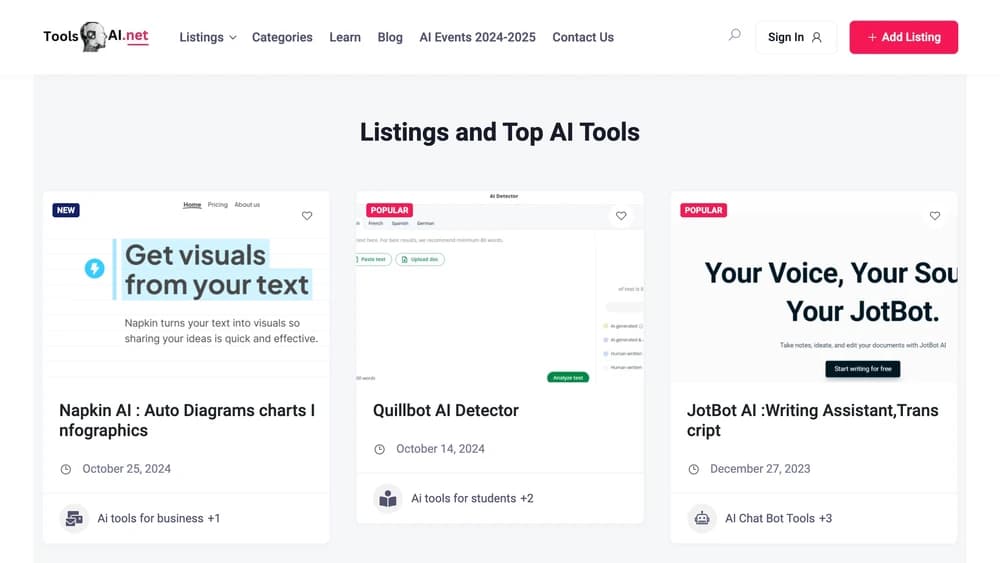Favorite the Quillbot AI Detector heart
1000x563 pixels.
pos(621,216)
